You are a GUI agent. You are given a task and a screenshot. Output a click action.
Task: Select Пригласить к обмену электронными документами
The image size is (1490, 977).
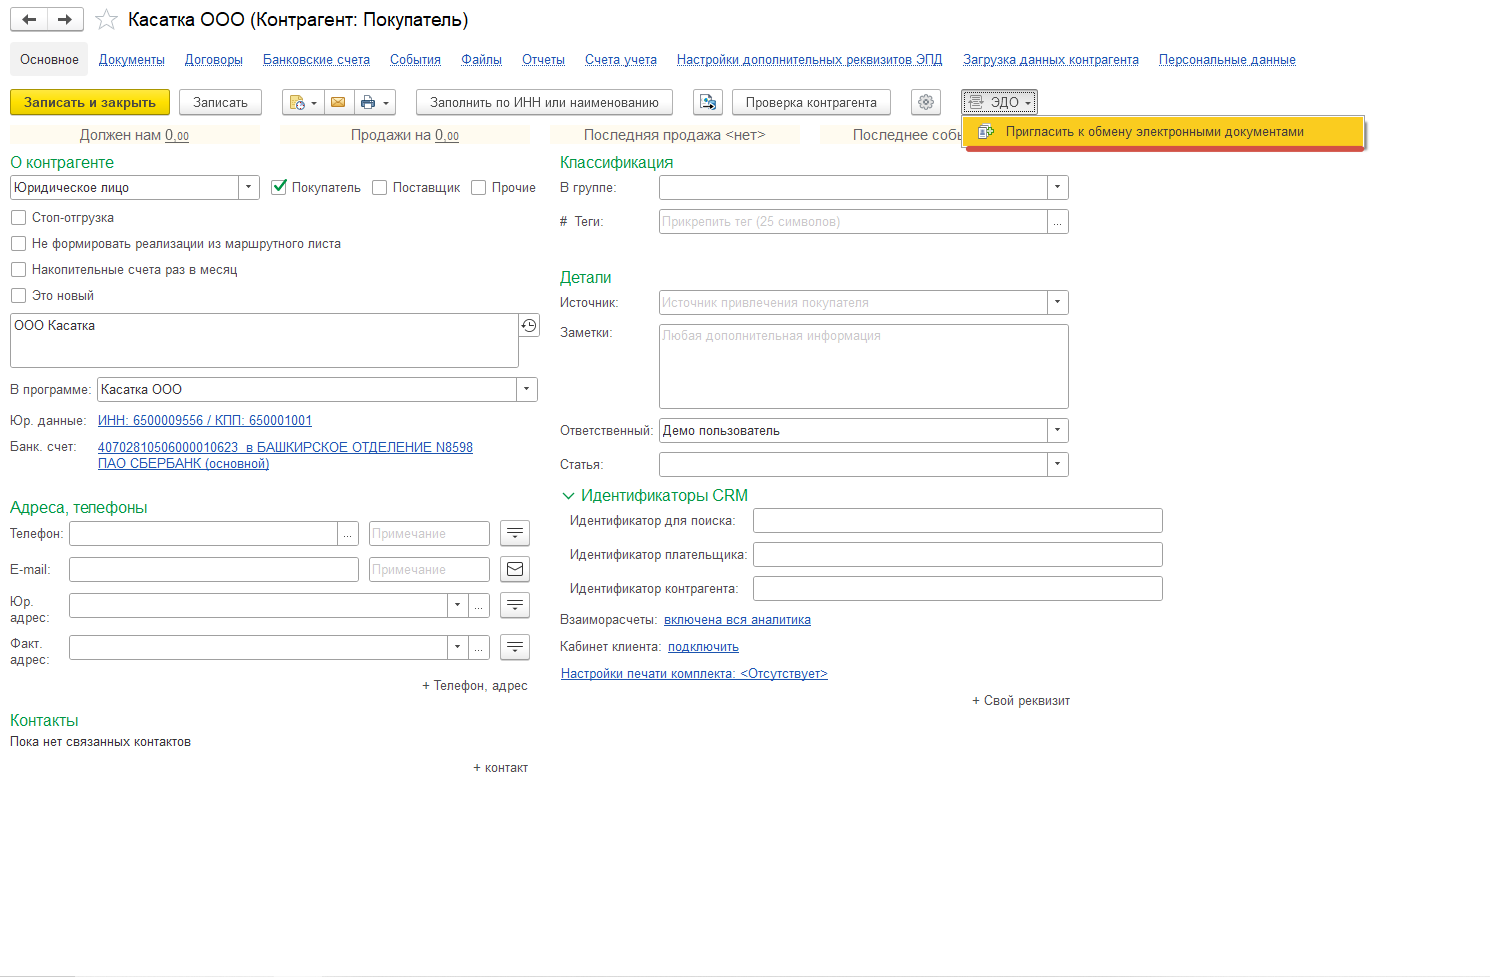point(1164,132)
